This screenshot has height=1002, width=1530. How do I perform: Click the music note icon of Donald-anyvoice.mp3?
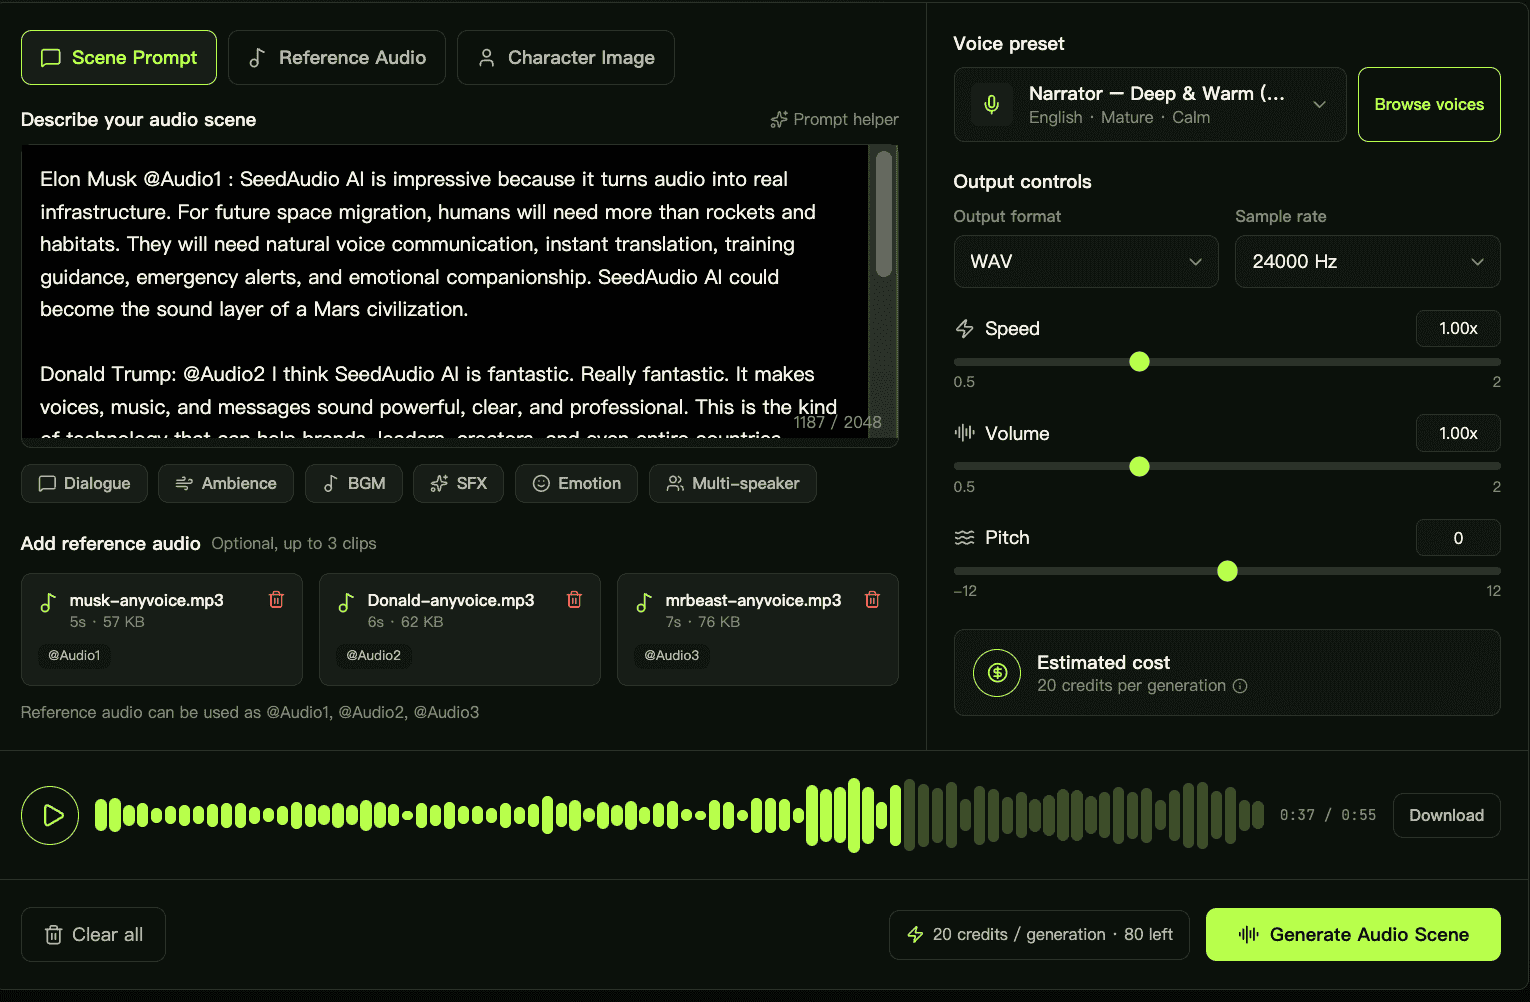345,603
